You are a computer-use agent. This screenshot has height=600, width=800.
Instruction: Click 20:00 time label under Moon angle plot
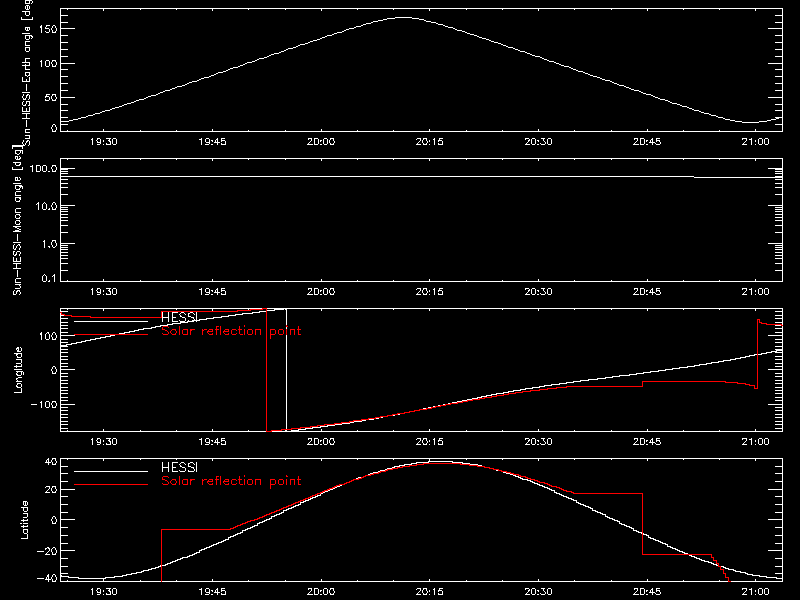point(321,292)
